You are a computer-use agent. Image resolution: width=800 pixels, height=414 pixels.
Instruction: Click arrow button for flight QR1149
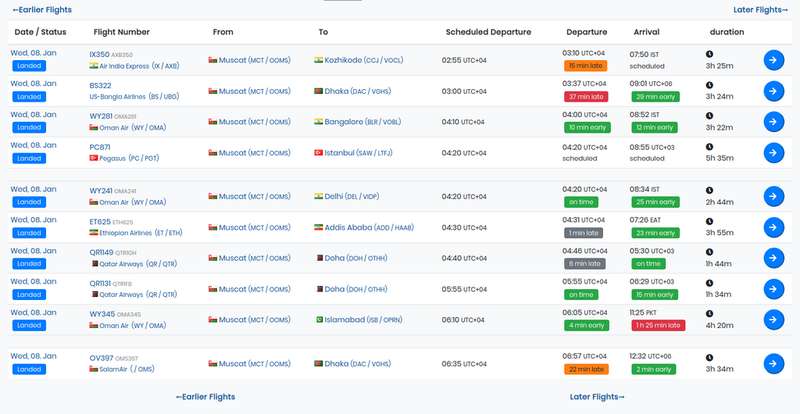[773, 258]
